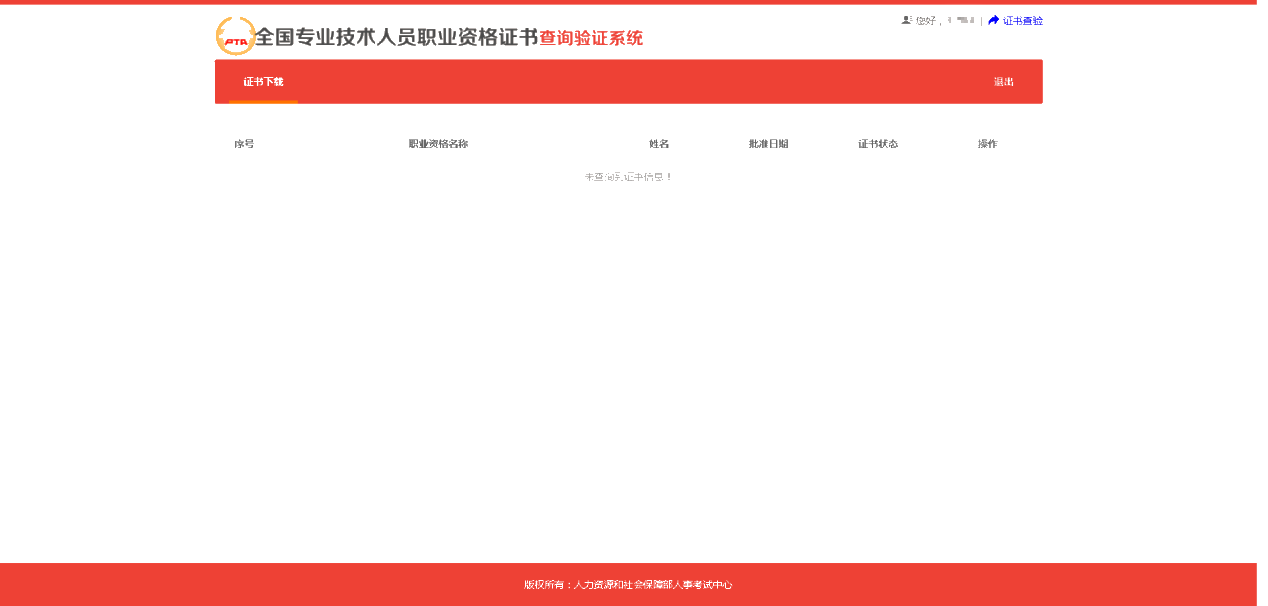Viewport: 1268px width, 606px height.
Task: Click the no-certificate-found message text
Action: coord(629,177)
